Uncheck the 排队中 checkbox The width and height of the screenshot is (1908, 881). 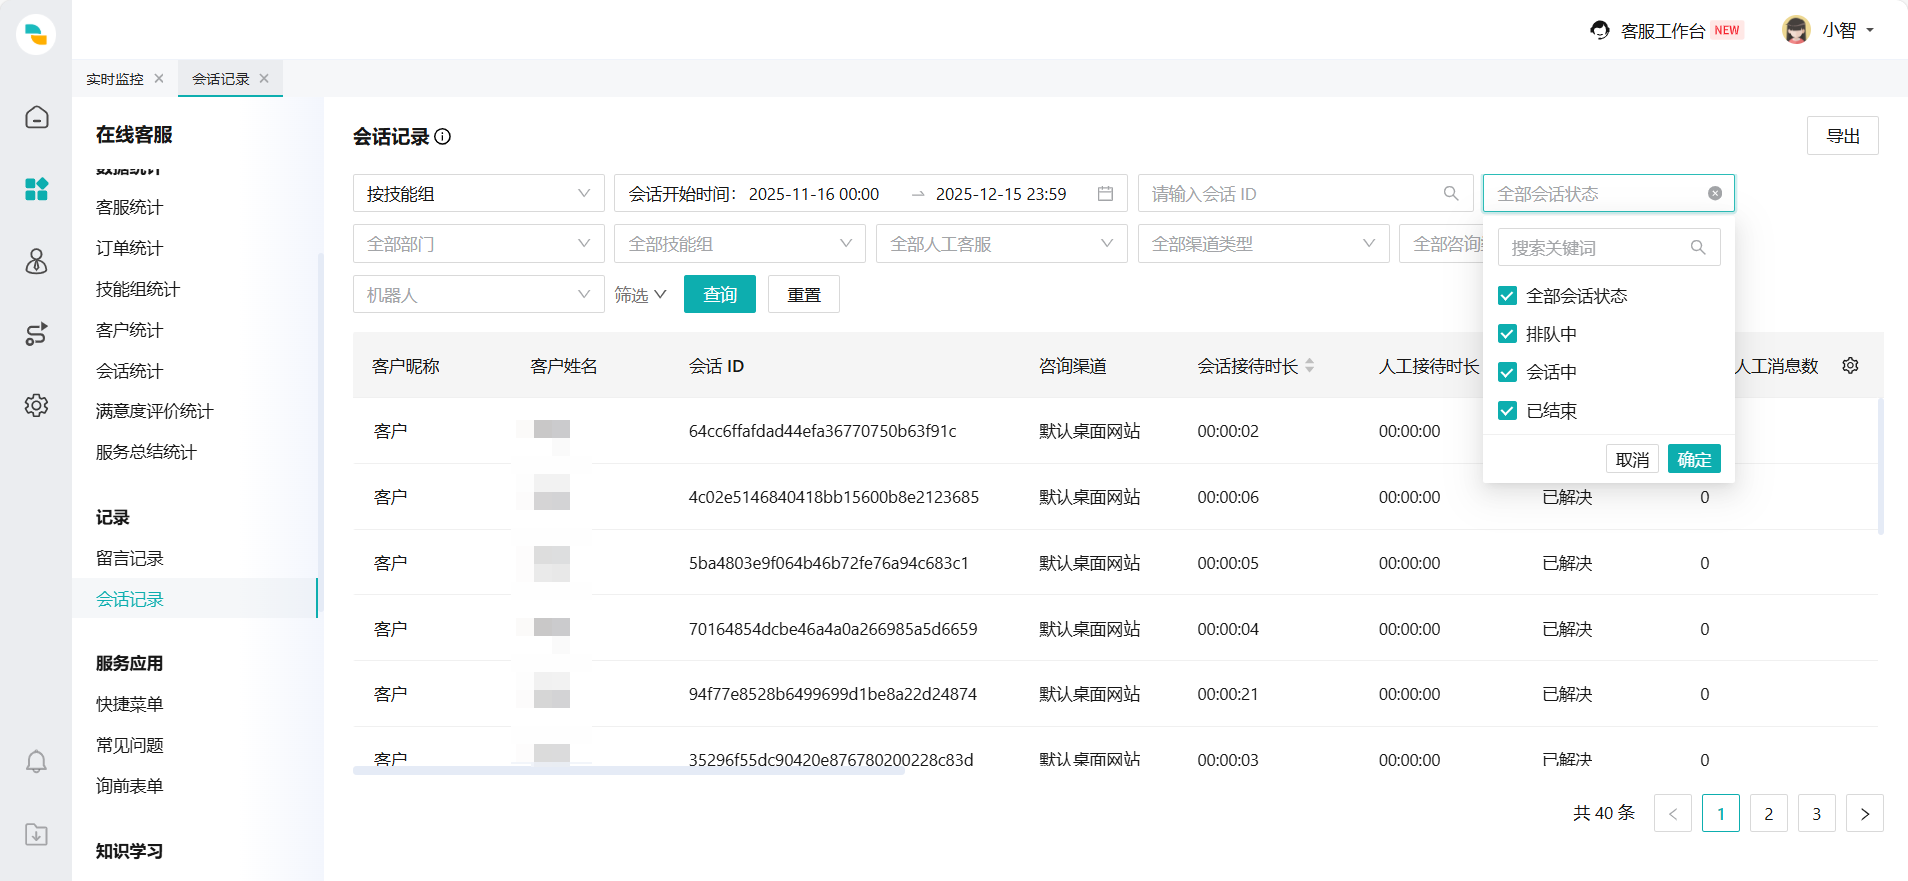click(1507, 334)
